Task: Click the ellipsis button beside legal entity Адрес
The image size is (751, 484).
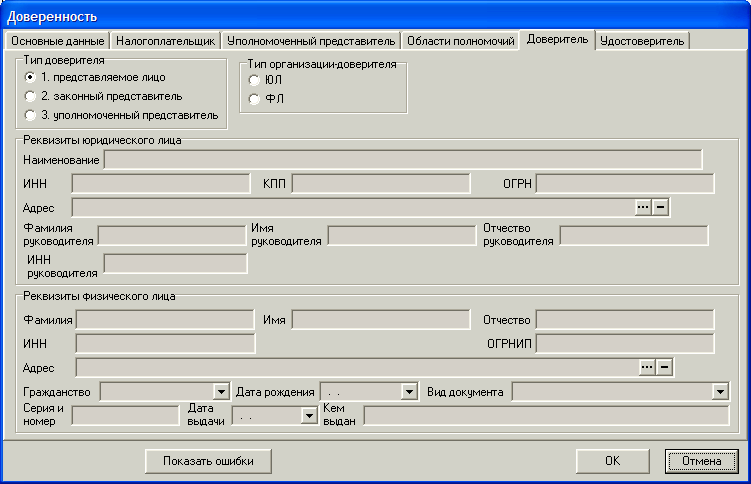Action: coord(644,207)
